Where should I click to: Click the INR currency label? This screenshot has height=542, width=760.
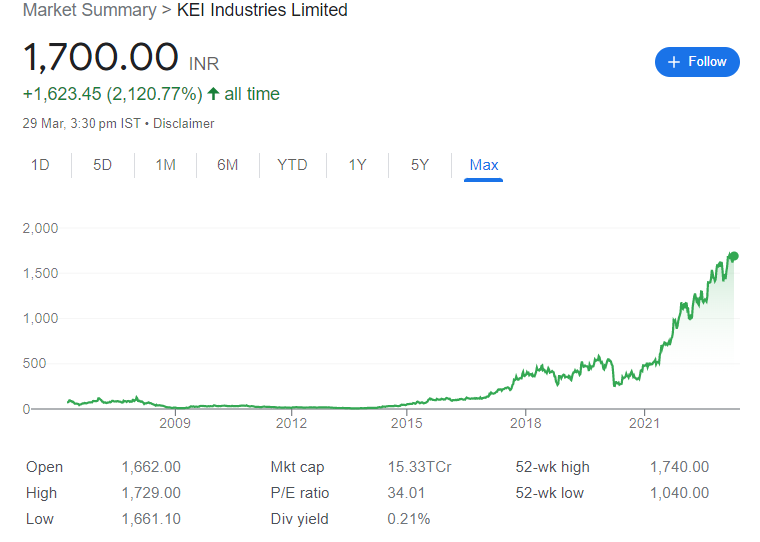[x=204, y=64]
